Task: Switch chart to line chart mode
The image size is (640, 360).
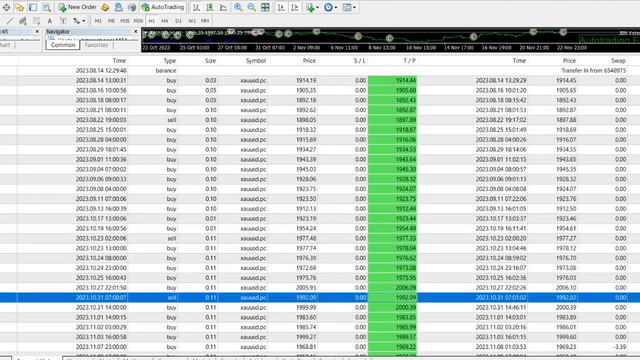Action: [223, 7]
